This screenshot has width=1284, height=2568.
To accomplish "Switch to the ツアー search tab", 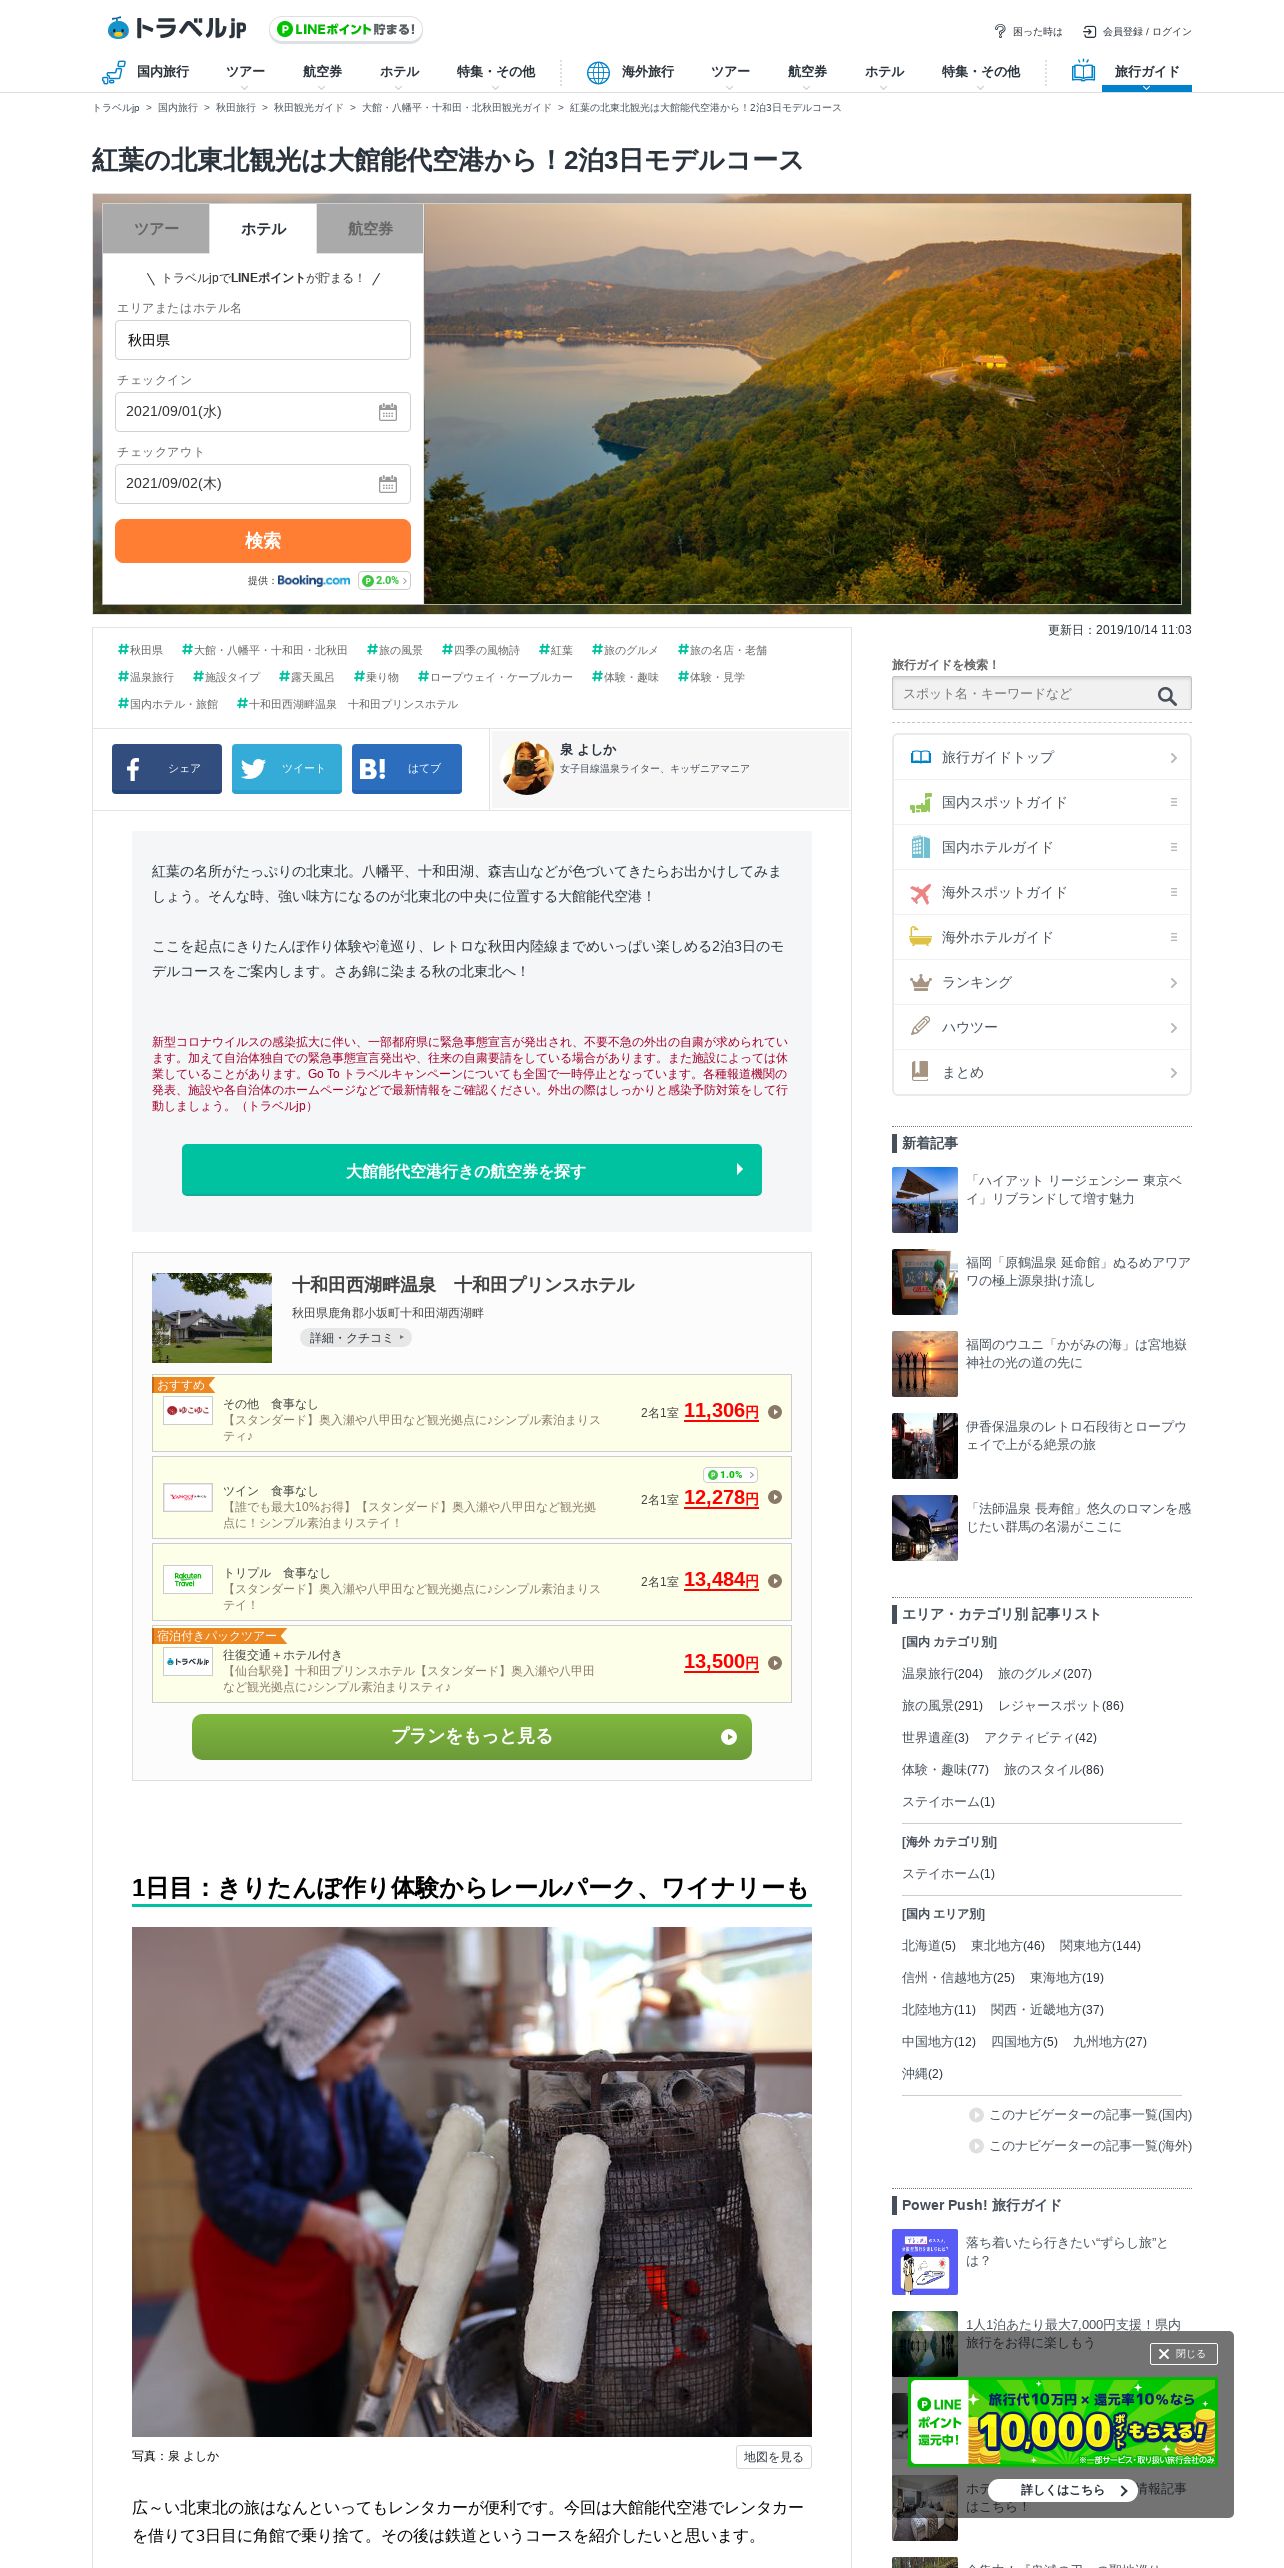I will 156,229.
